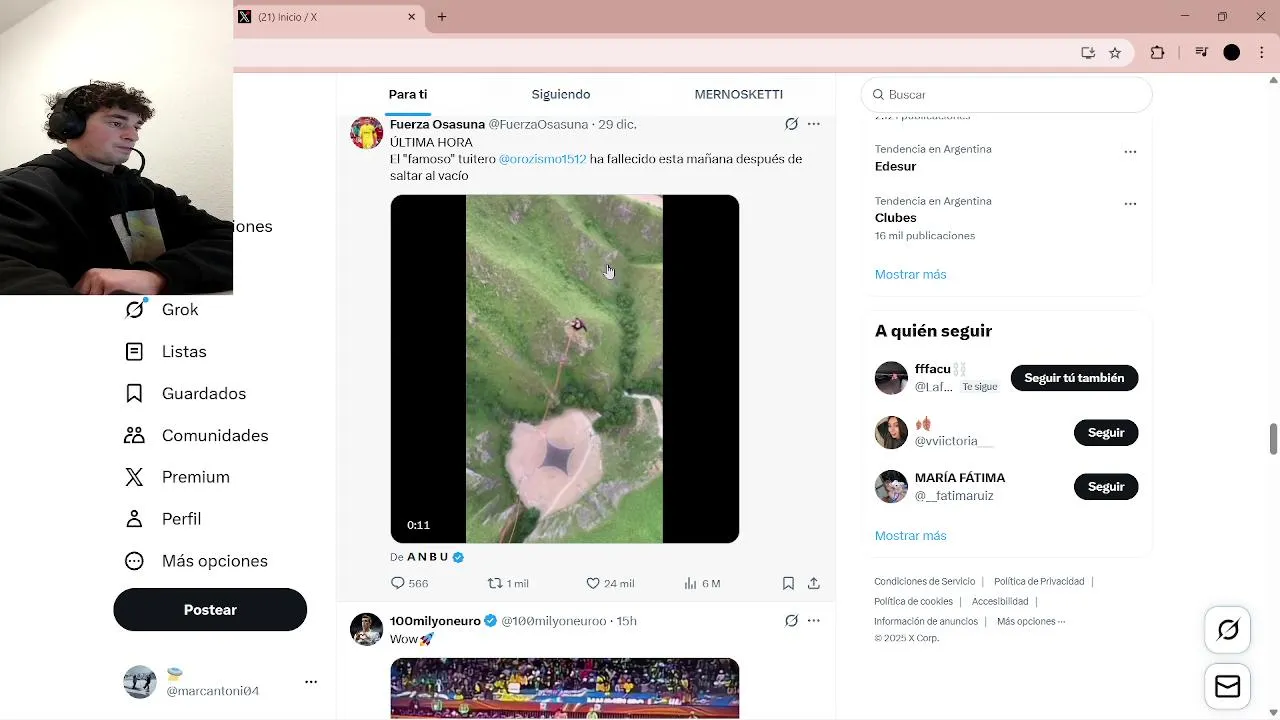Open Fuerza Osasuna profile avatar
Screen dimensions: 1280x720
(x=367, y=132)
